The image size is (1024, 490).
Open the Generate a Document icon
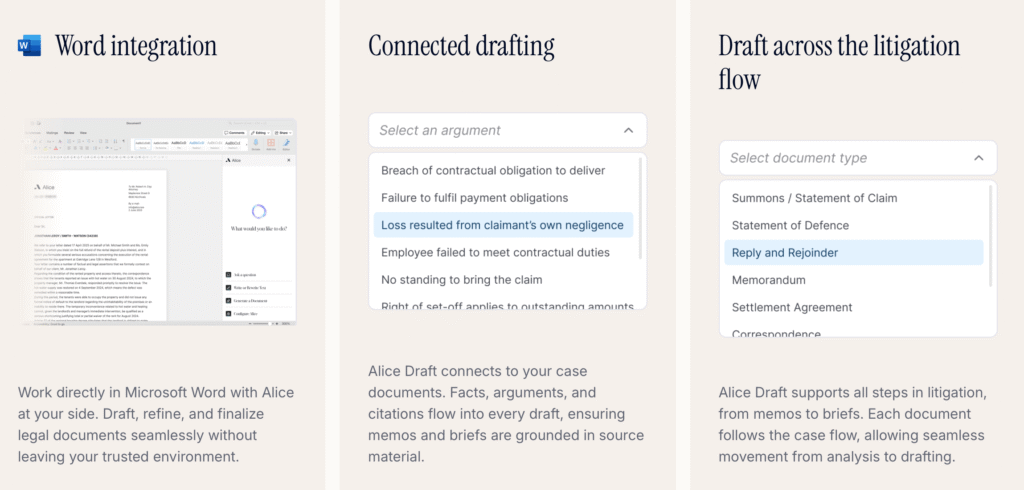(x=229, y=300)
